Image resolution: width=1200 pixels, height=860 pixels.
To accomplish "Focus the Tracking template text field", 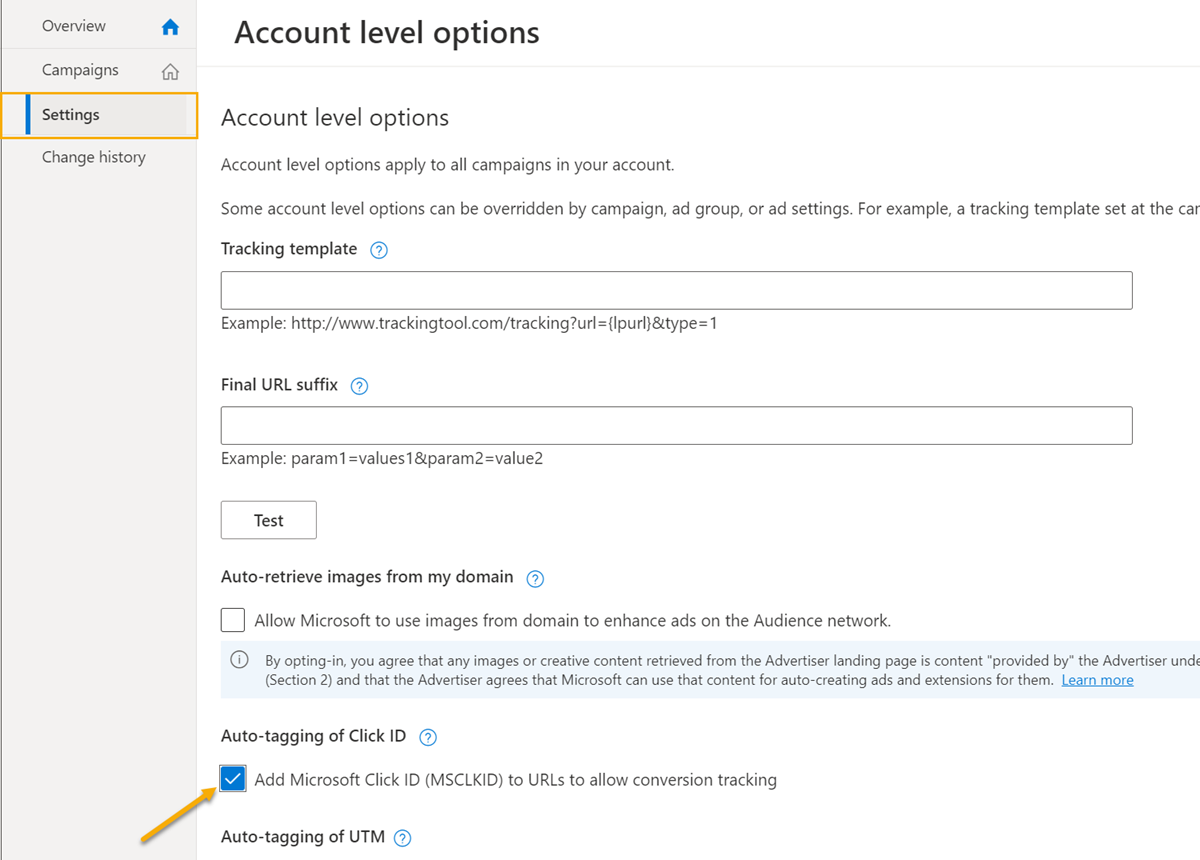I will (x=676, y=290).
